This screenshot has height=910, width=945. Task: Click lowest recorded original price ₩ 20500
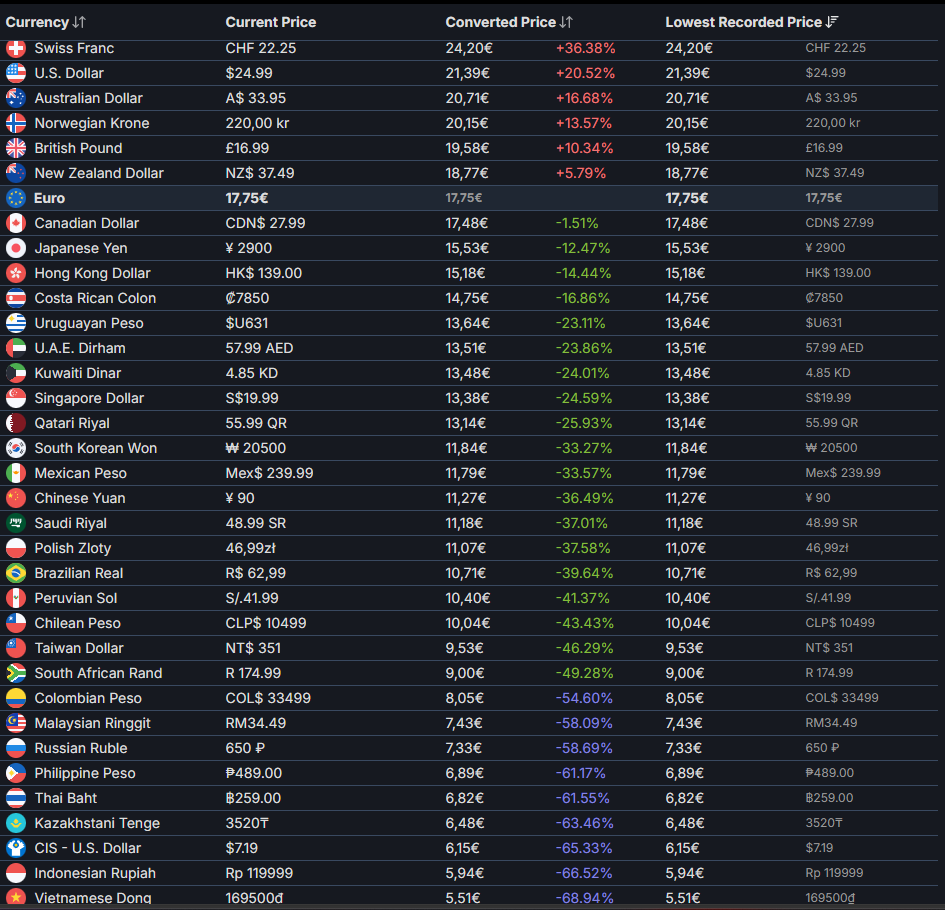pyautogui.click(x=831, y=448)
